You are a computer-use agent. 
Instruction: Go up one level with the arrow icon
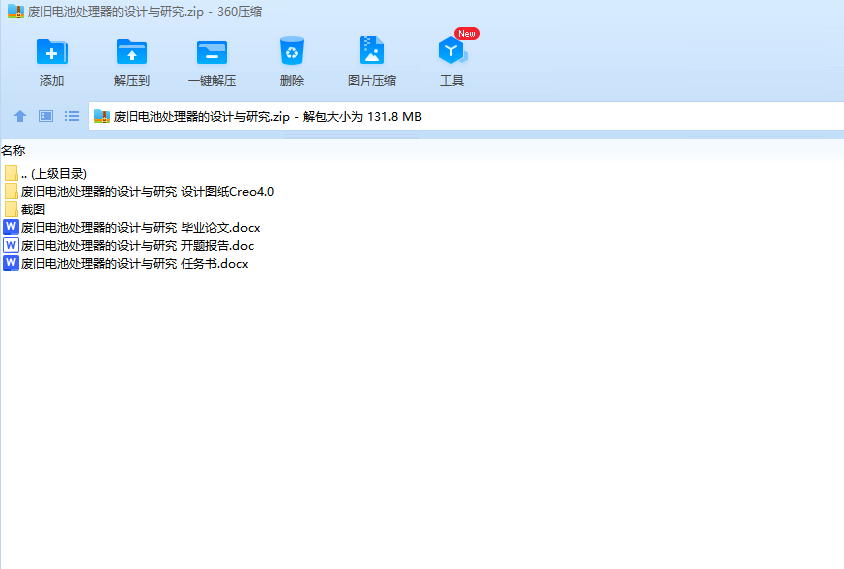(20, 116)
